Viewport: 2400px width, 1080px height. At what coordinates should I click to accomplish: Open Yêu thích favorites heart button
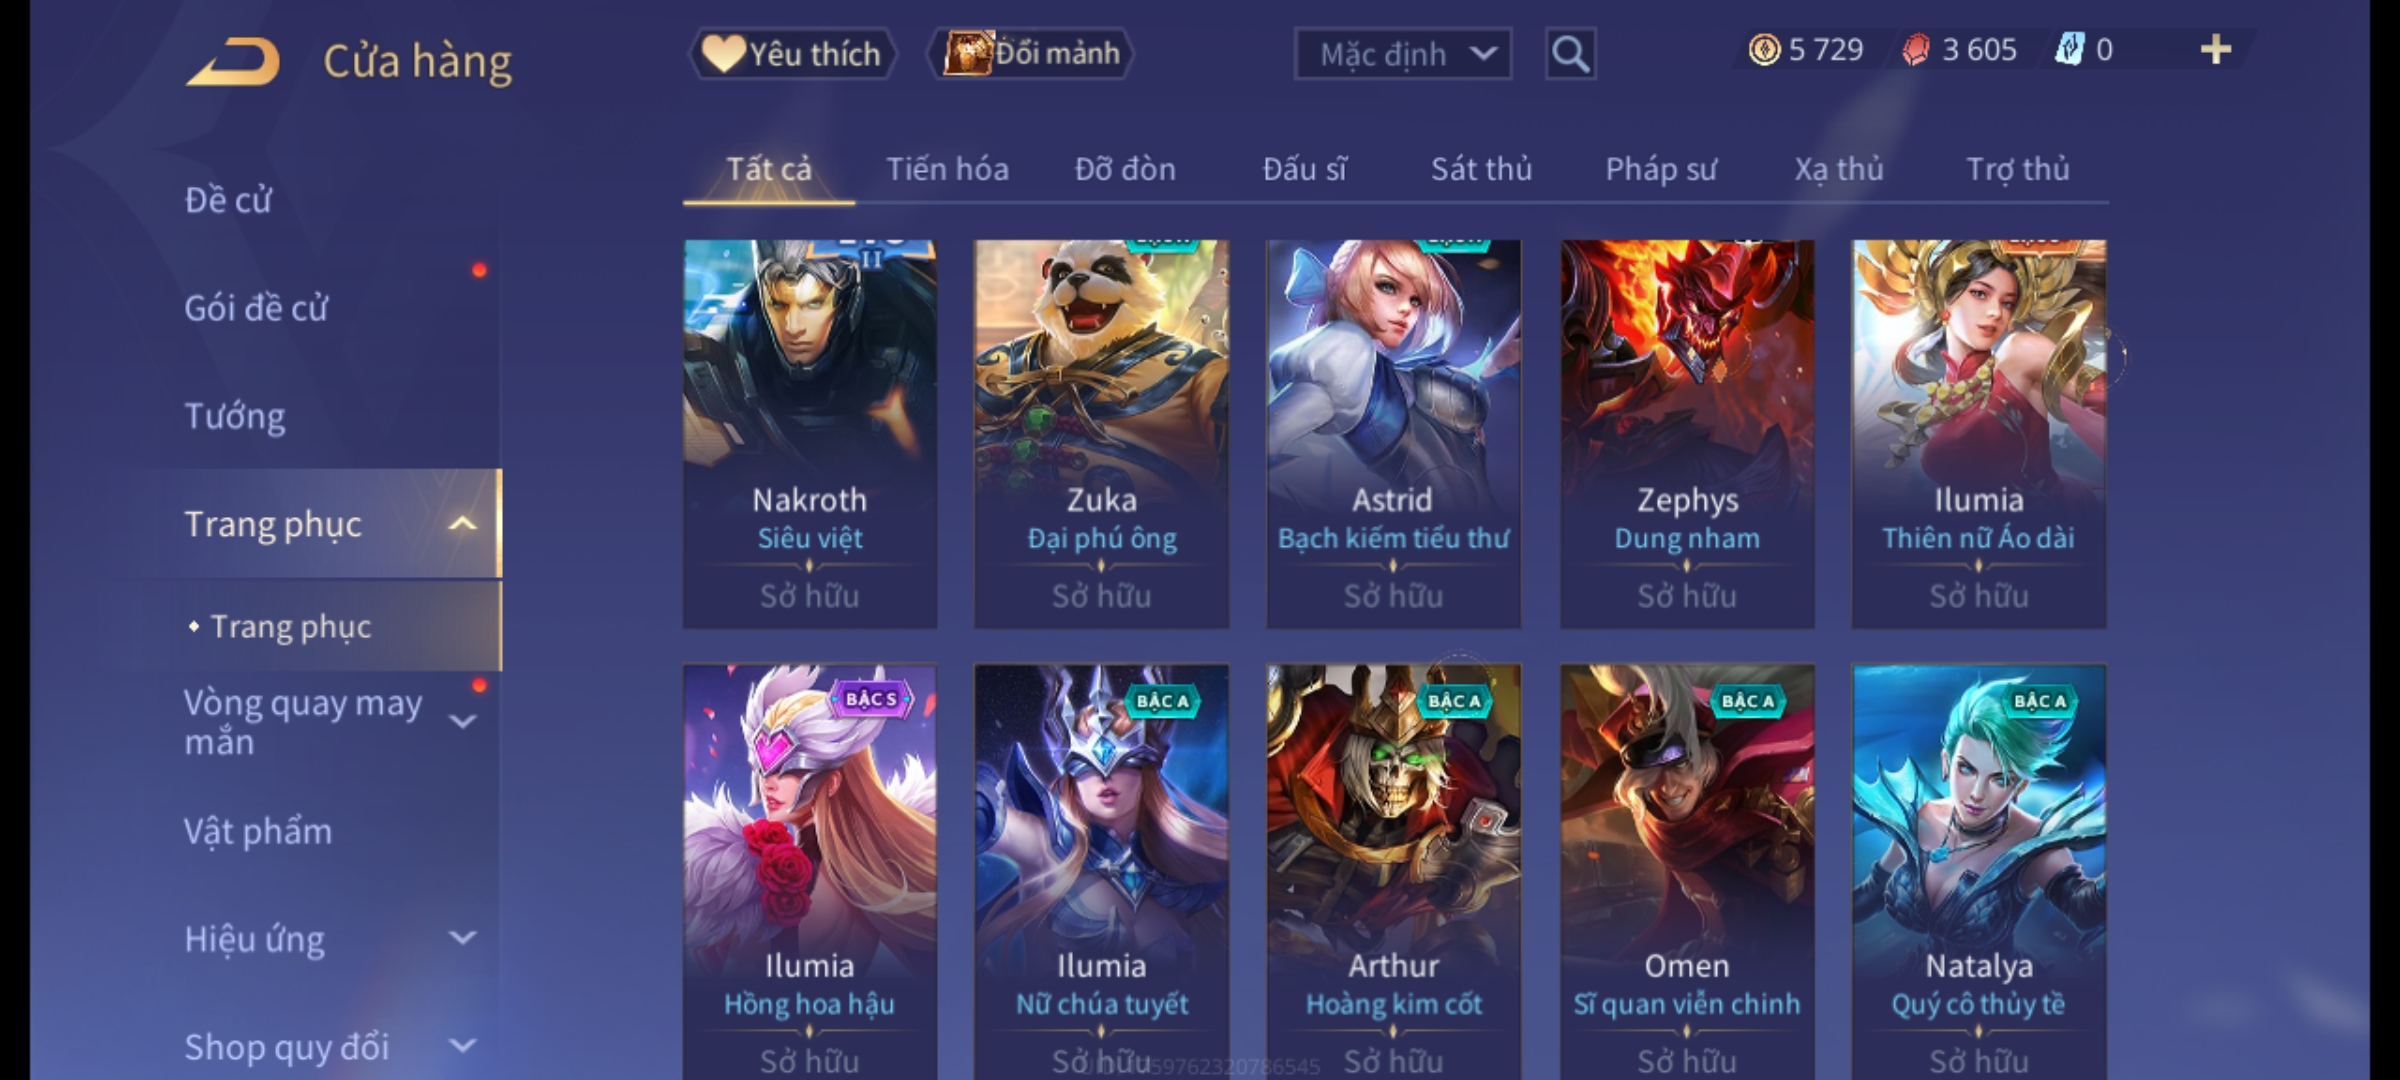pyautogui.click(x=792, y=54)
